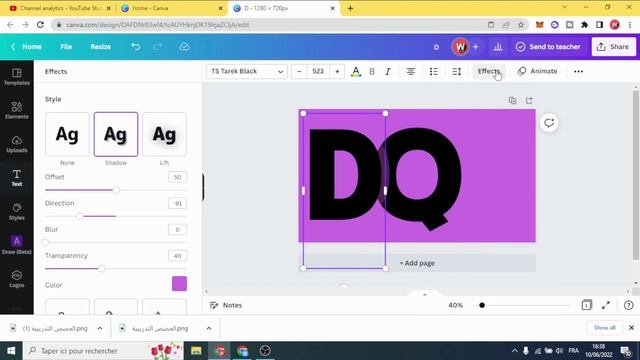The height and width of the screenshot is (360, 640).
Task: Click + Add page button
Action: coord(417,263)
